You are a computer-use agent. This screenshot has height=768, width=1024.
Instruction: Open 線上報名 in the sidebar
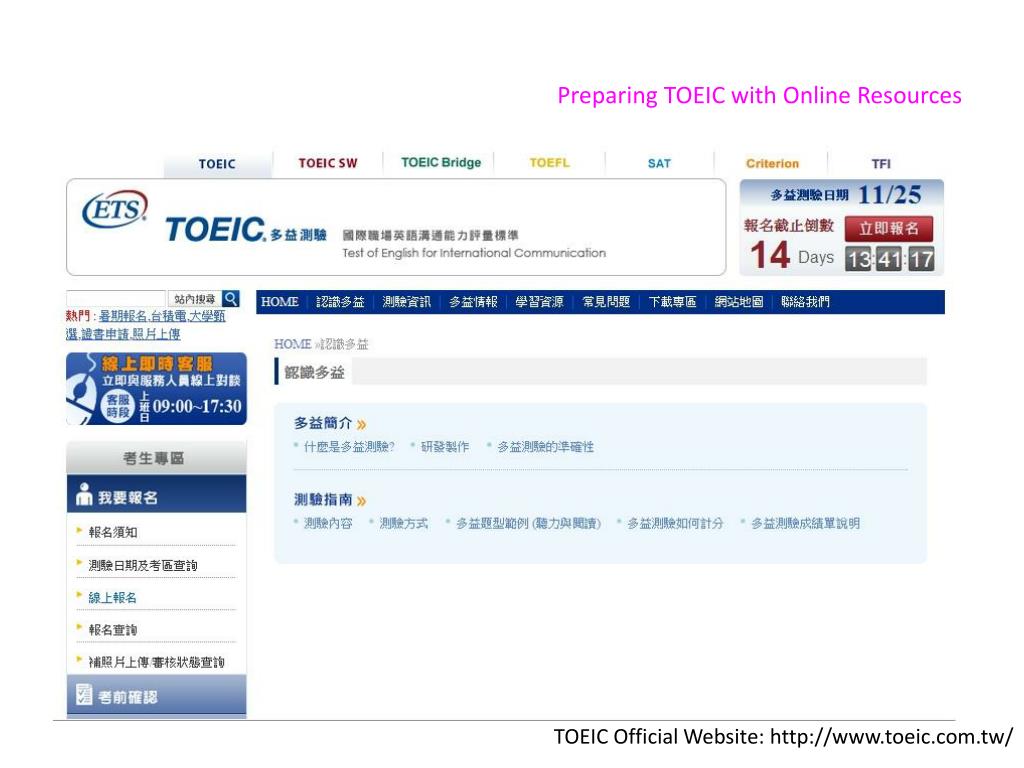[112, 598]
